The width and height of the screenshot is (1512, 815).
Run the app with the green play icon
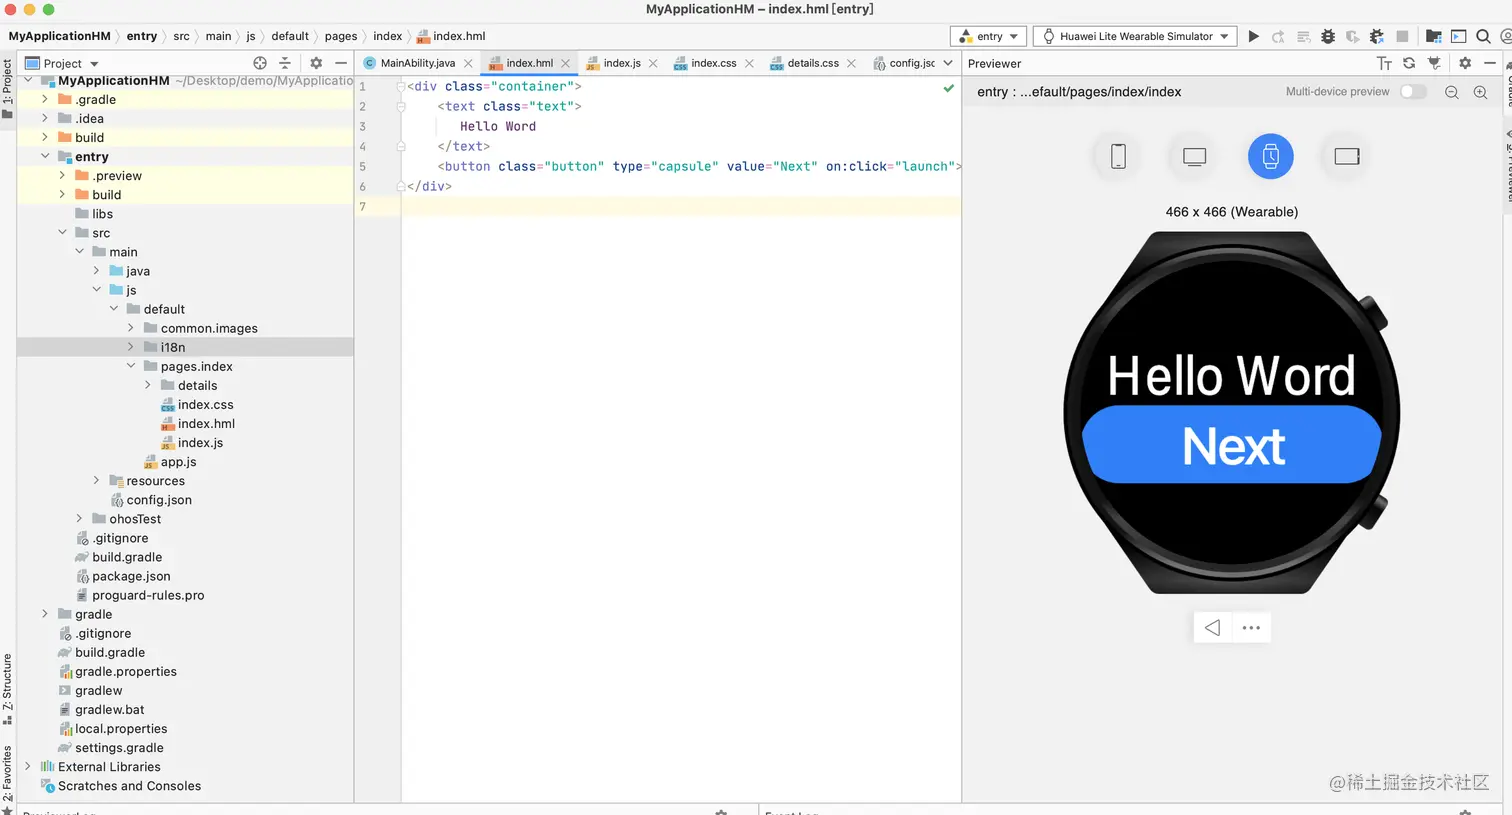pos(1253,36)
